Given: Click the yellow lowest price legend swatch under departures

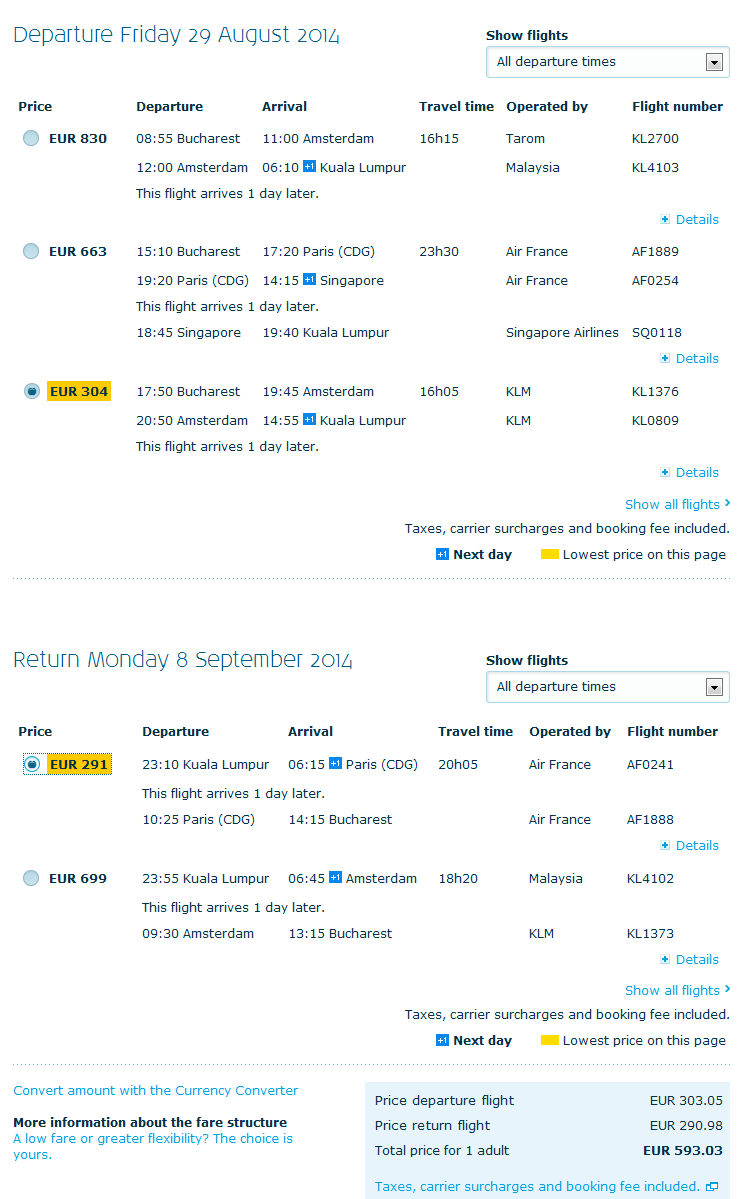Looking at the screenshot, I should [x=550, y=555].
